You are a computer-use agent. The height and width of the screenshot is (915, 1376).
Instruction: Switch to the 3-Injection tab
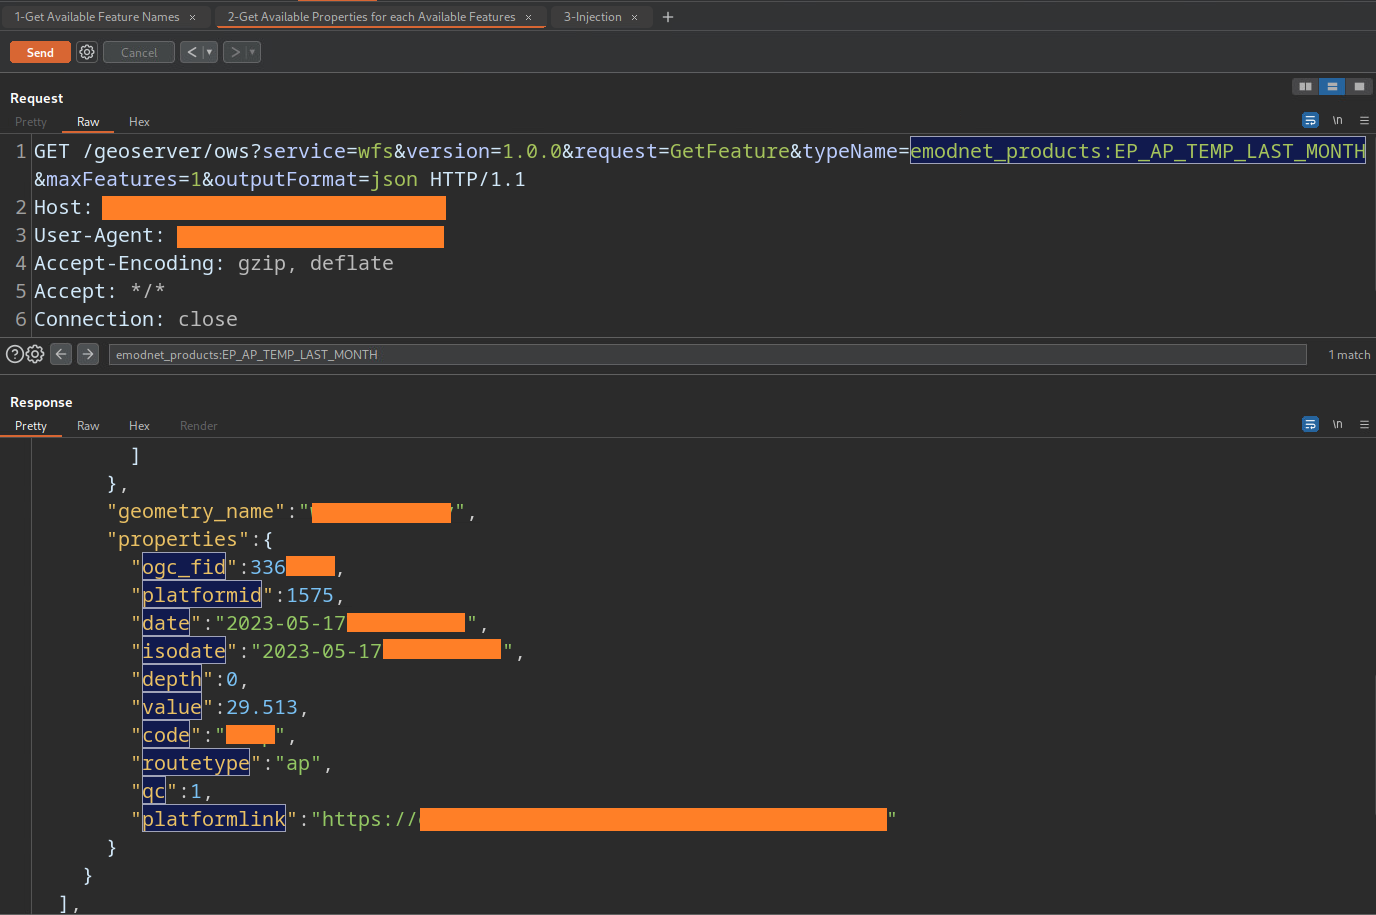592,17
